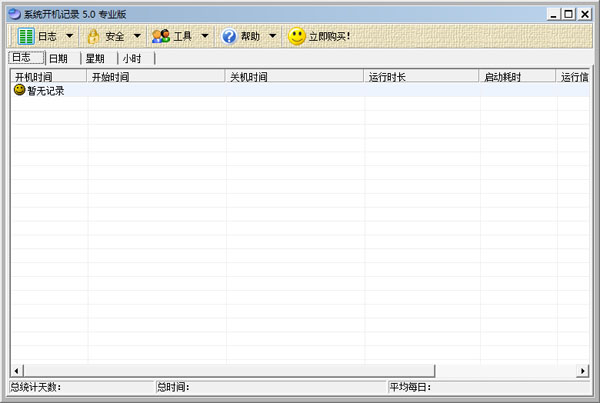Click horizontal scrollbar right arrow
600x403 pixels.
click(583, 372)
